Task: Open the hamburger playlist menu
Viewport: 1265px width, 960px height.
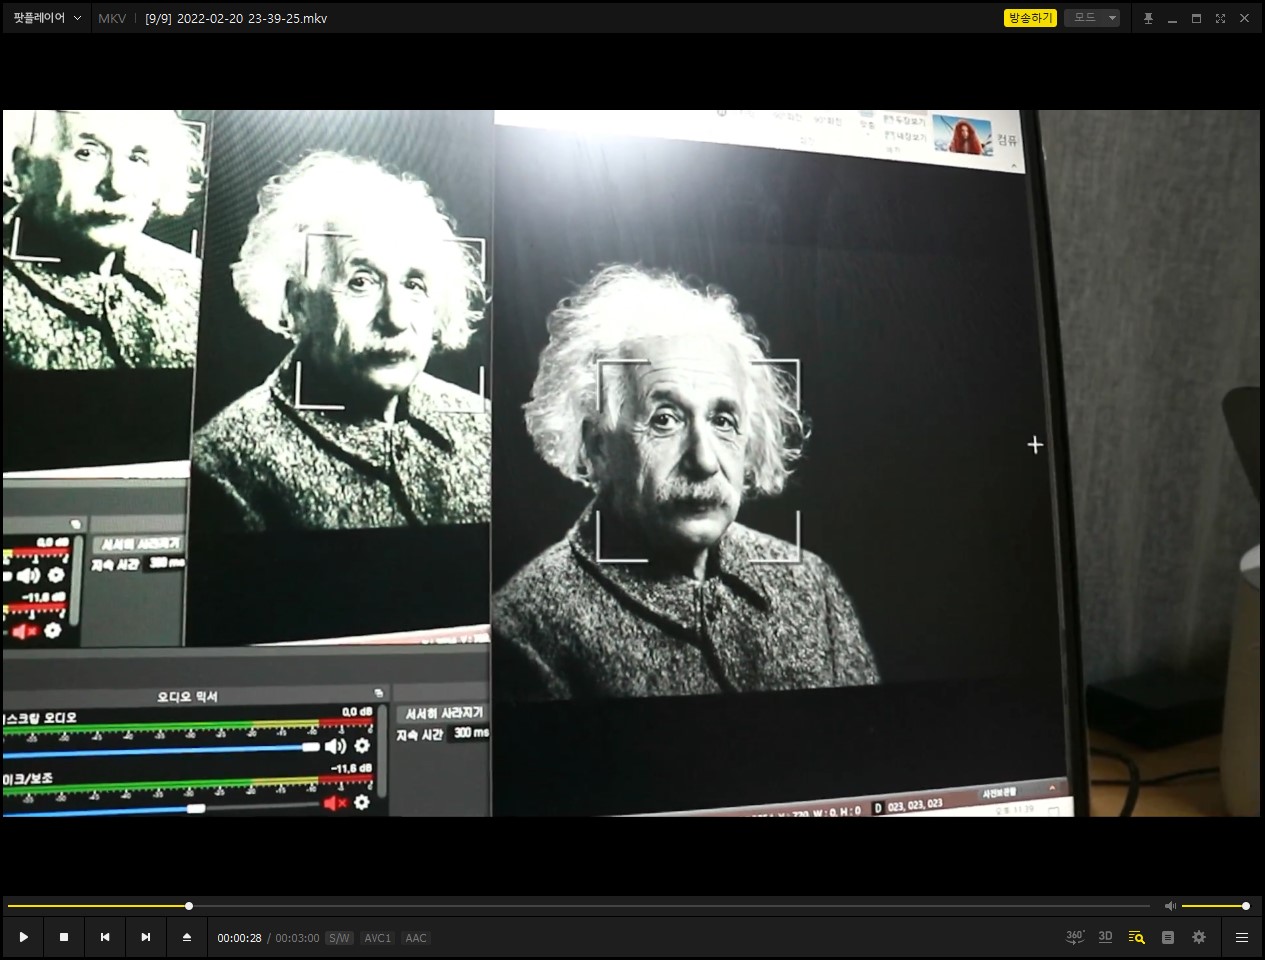Action: click(1242, 937)
